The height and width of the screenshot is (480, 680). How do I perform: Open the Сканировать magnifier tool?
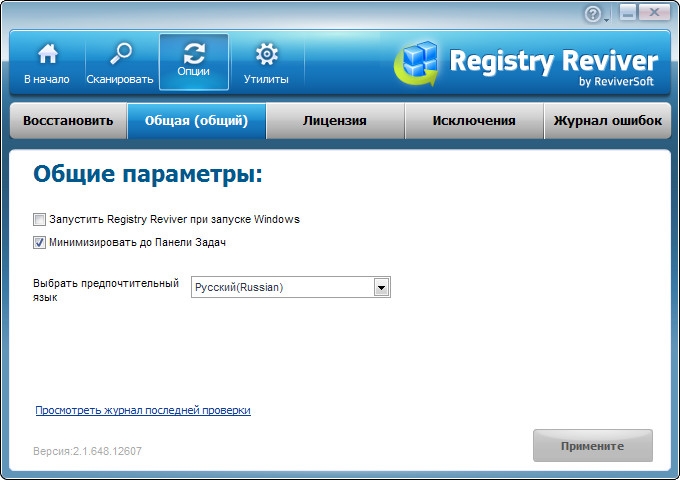click(x=120, y=62)
